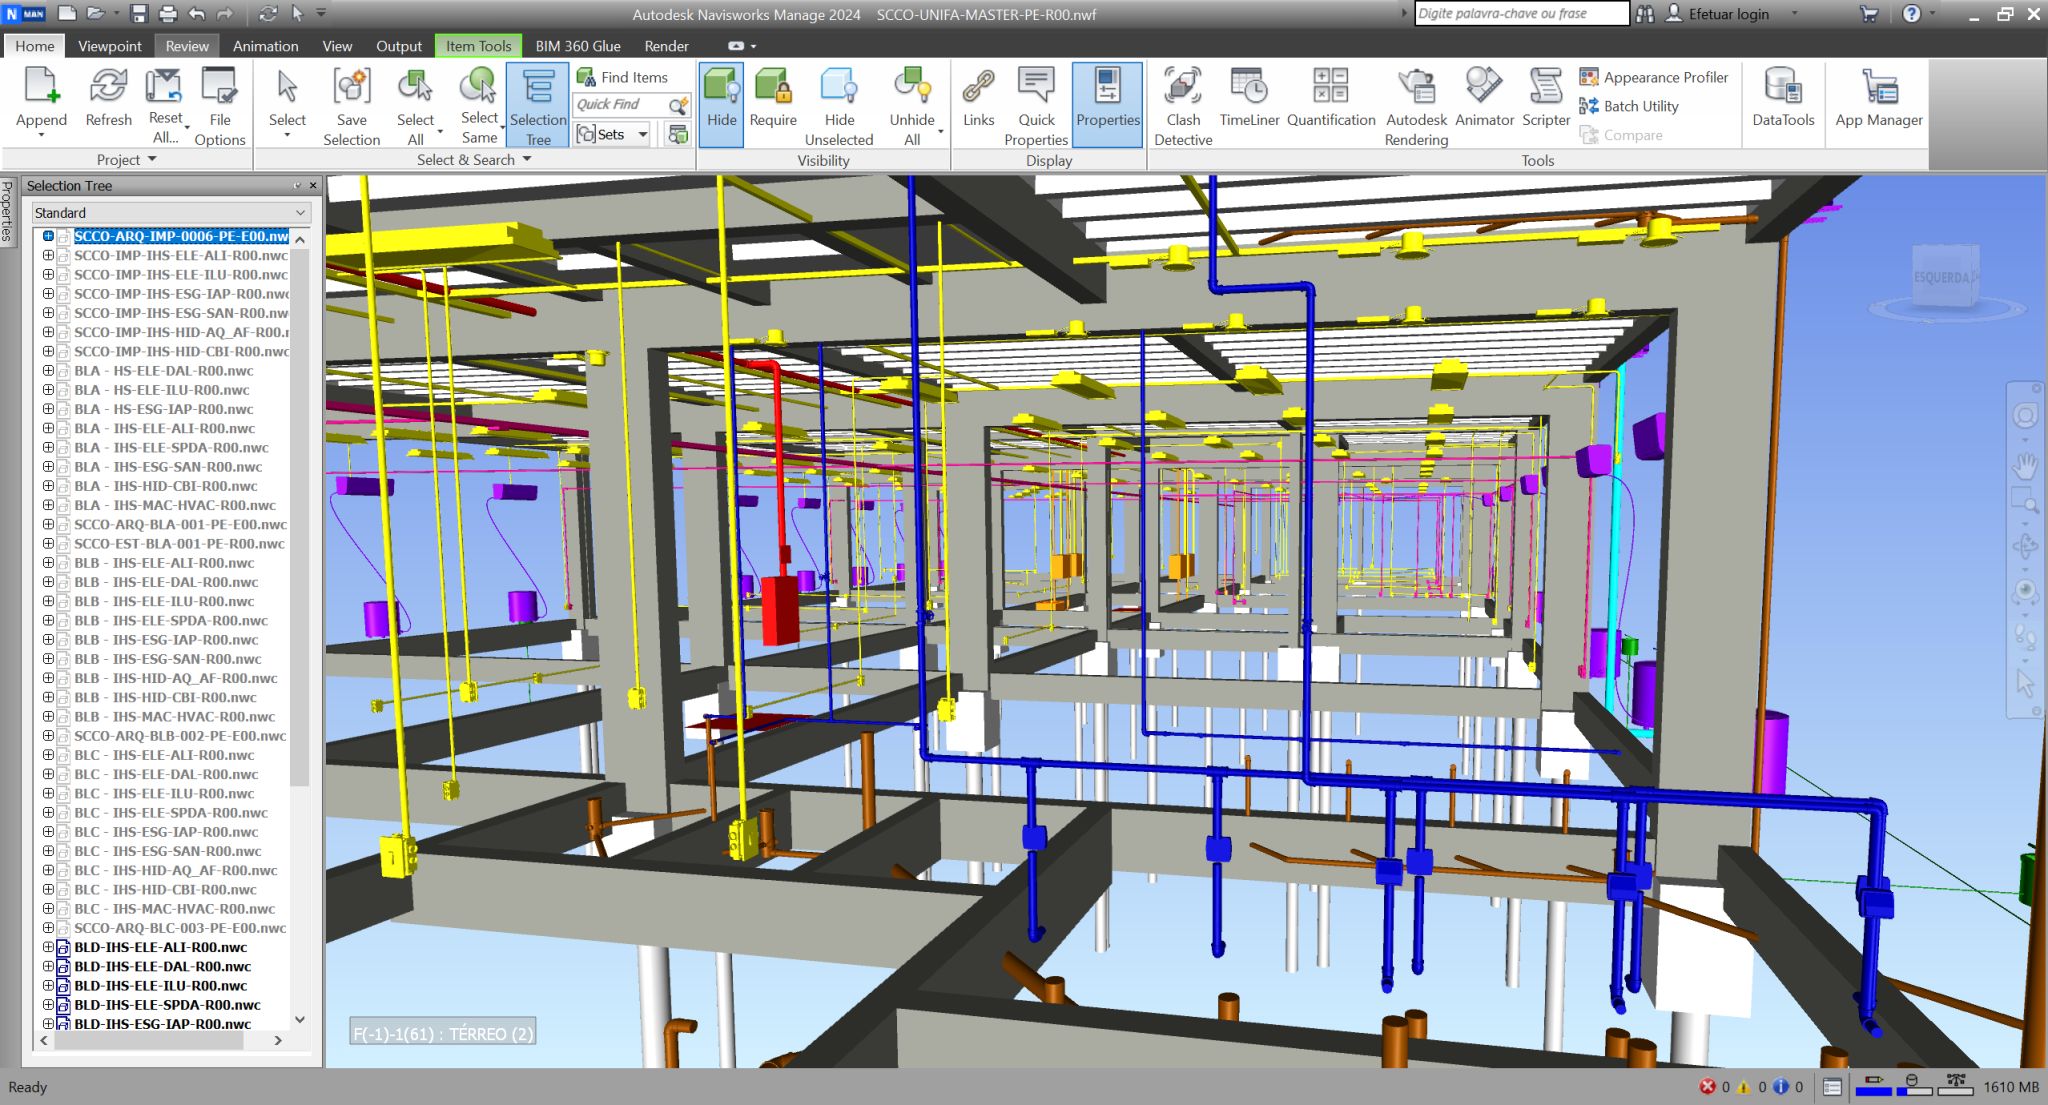This screenshot has width=2048, height=1105.
Task: Click the Quick Find input field
Action: tap(620, 104)
